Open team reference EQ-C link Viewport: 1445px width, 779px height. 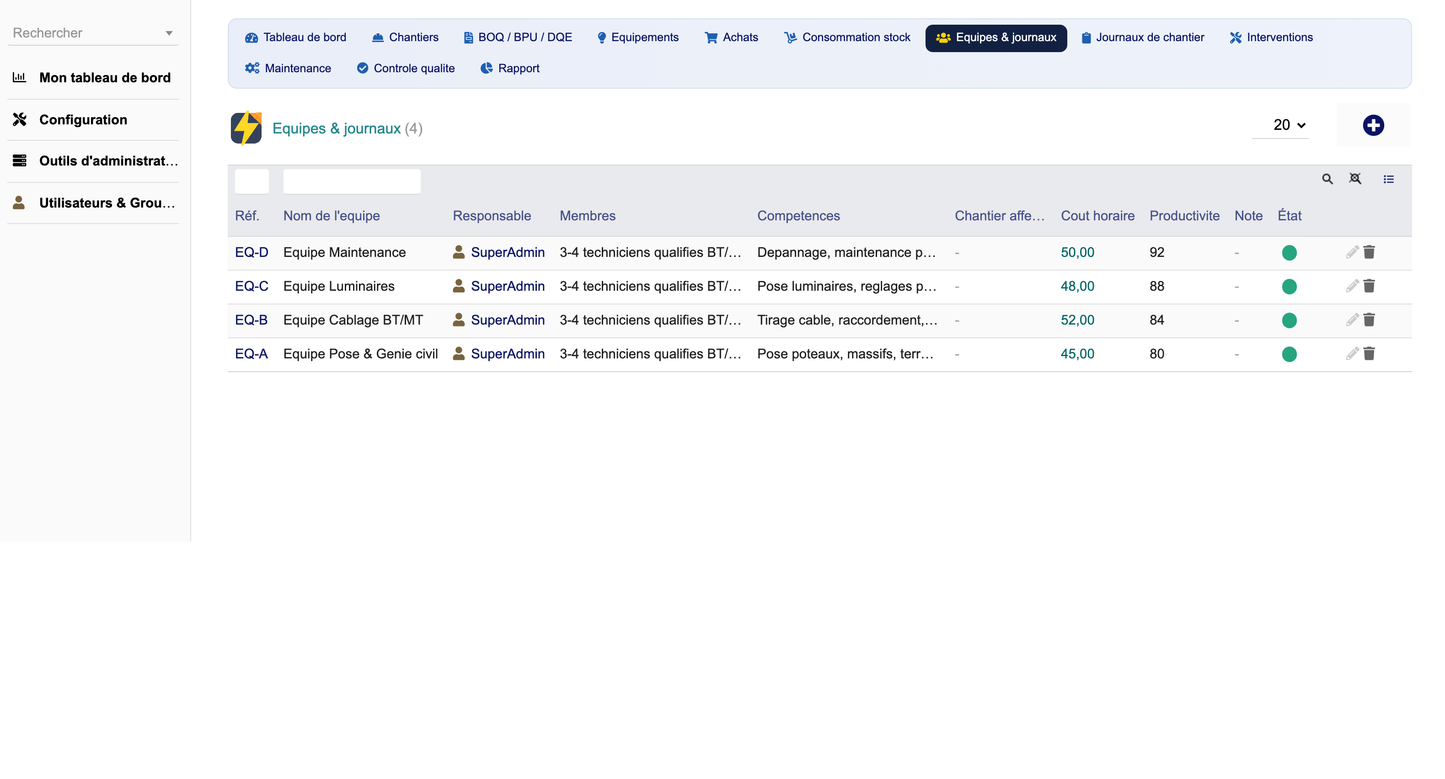pyautogui.click(x=252, y=286)
